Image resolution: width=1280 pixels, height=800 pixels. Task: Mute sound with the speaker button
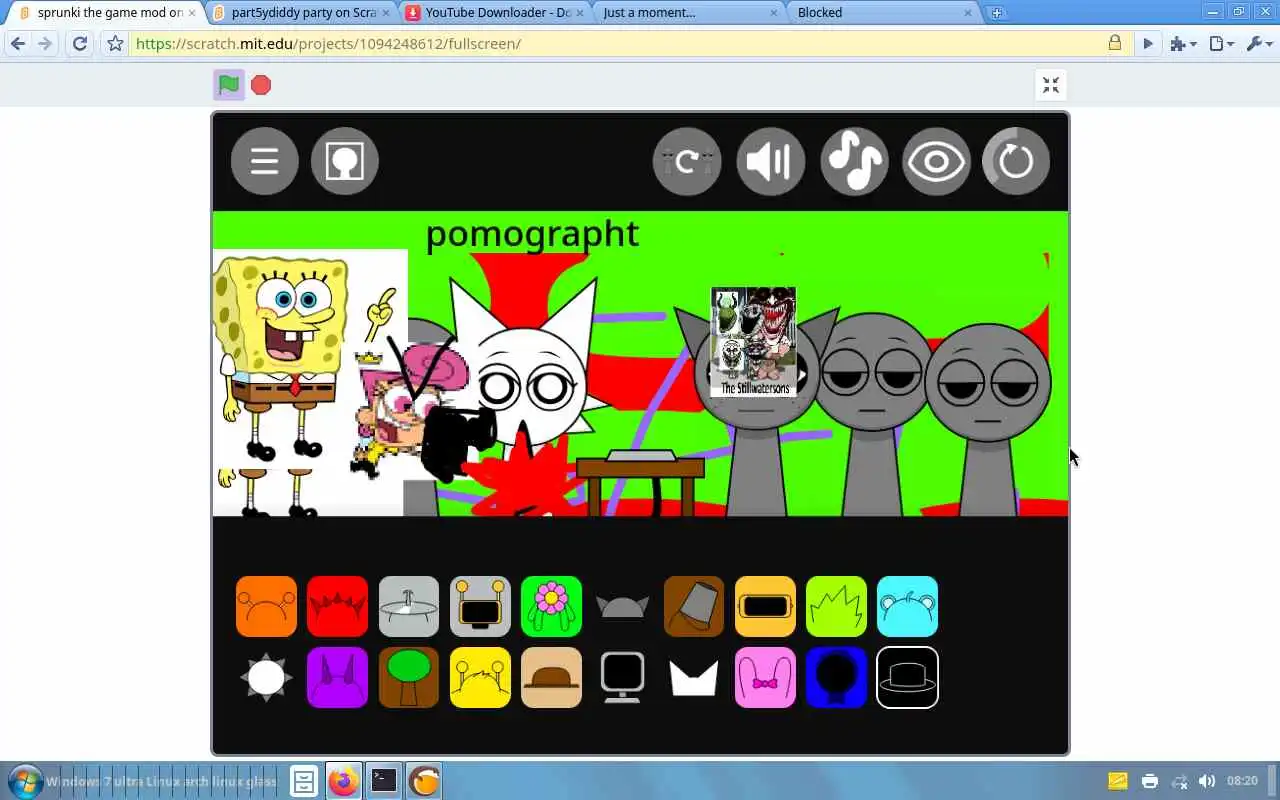point(770,161)
